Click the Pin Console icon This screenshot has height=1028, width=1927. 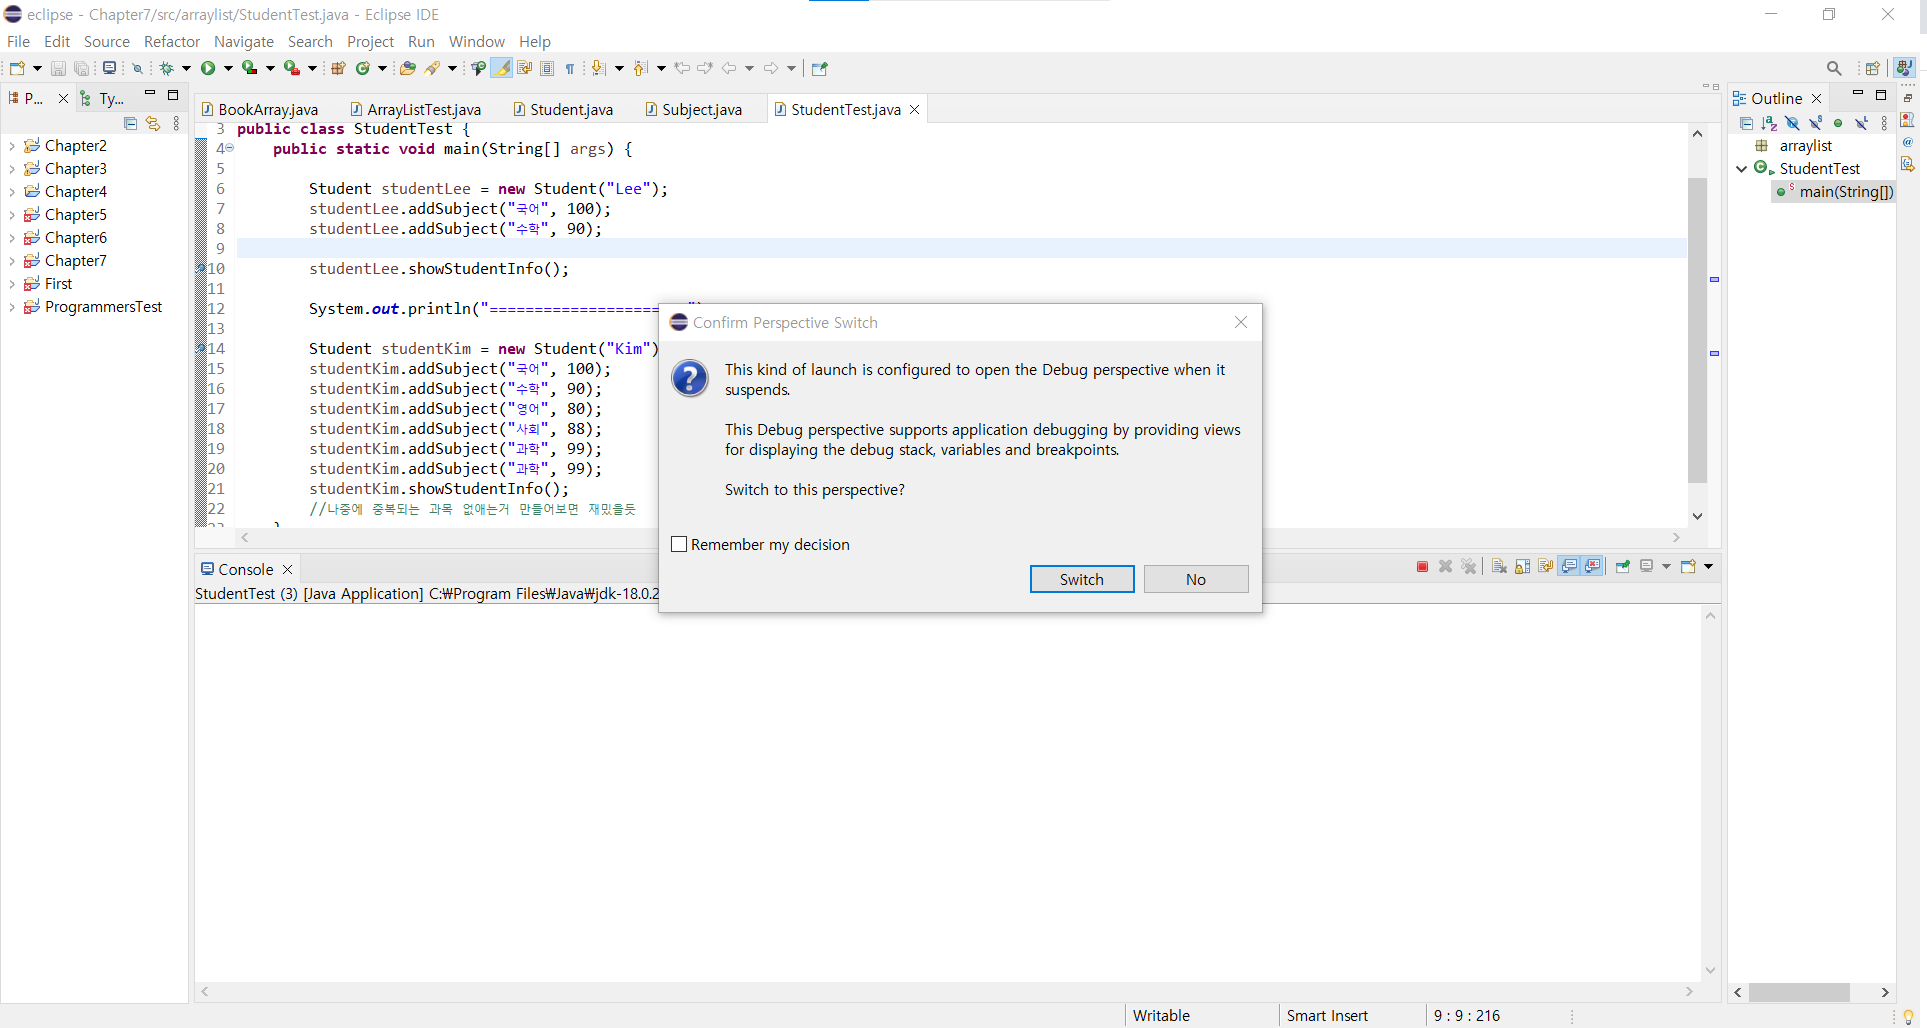(1623, 567)
